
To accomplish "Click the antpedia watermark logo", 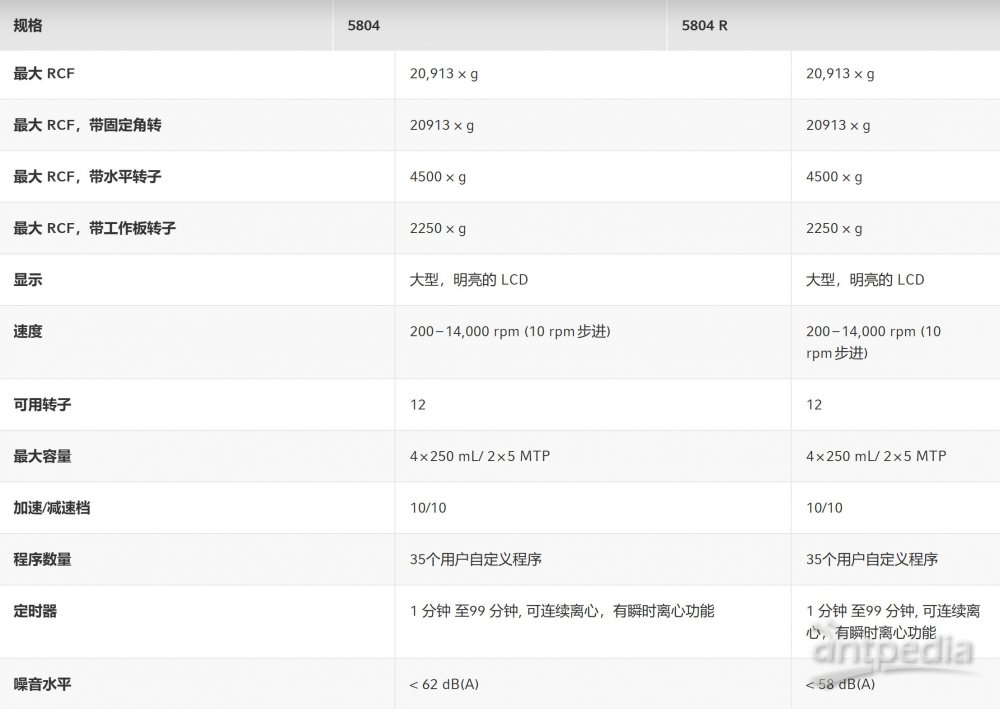I will [x=892, y=654].
